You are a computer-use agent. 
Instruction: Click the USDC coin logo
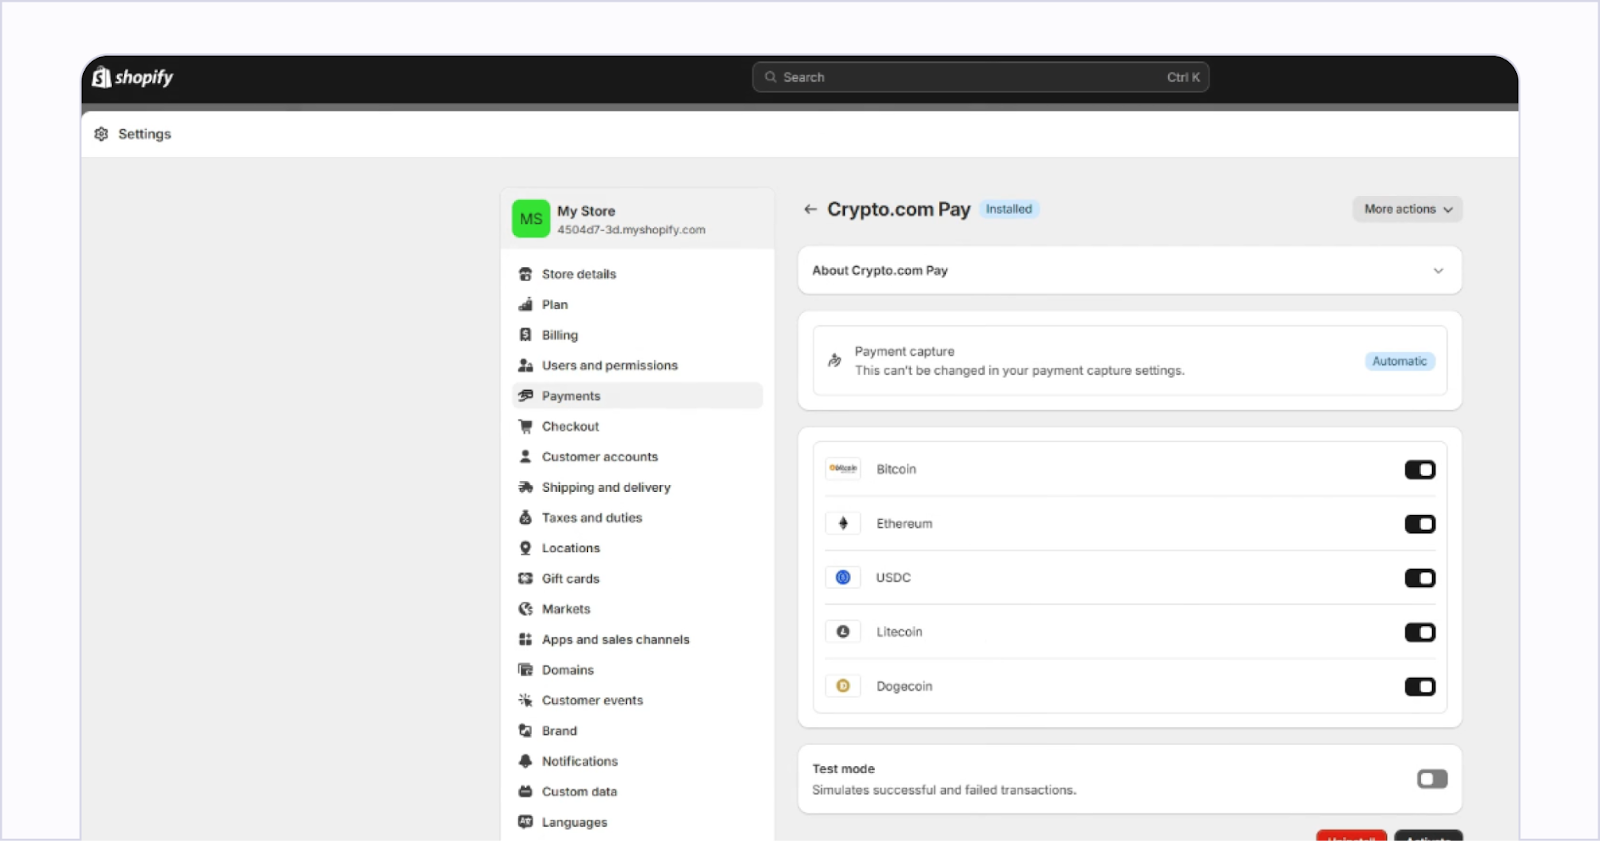coord(843,577)
